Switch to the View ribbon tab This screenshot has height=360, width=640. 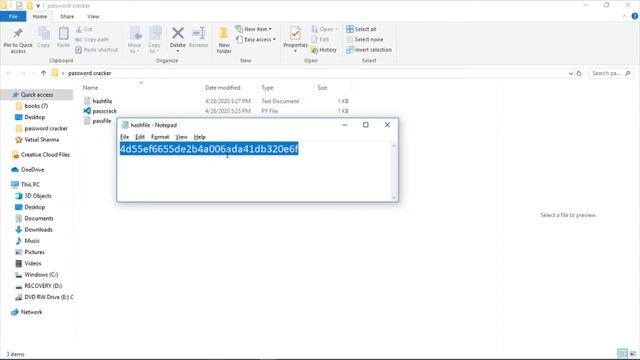tap(93, 16)
